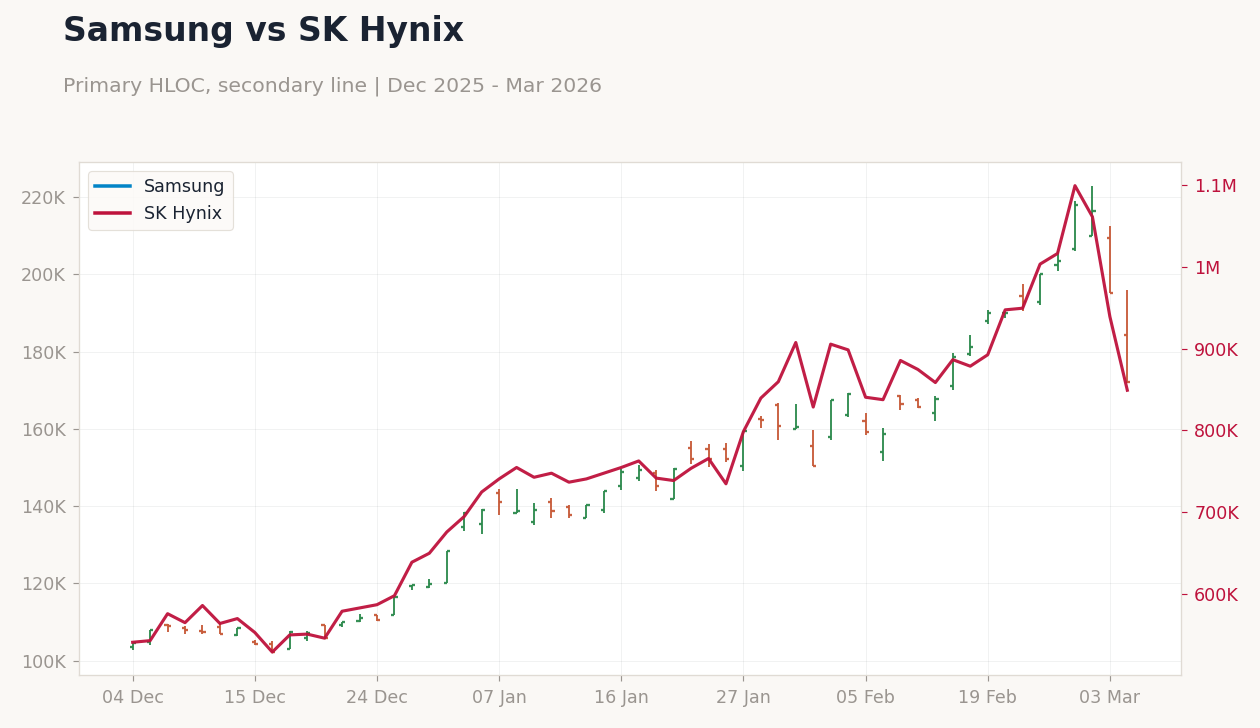This screenshot has width=1260, height=728.
Task: Click the 03 Mar x-axis label
Action: pyautogui.click(x=1110, y=698)
